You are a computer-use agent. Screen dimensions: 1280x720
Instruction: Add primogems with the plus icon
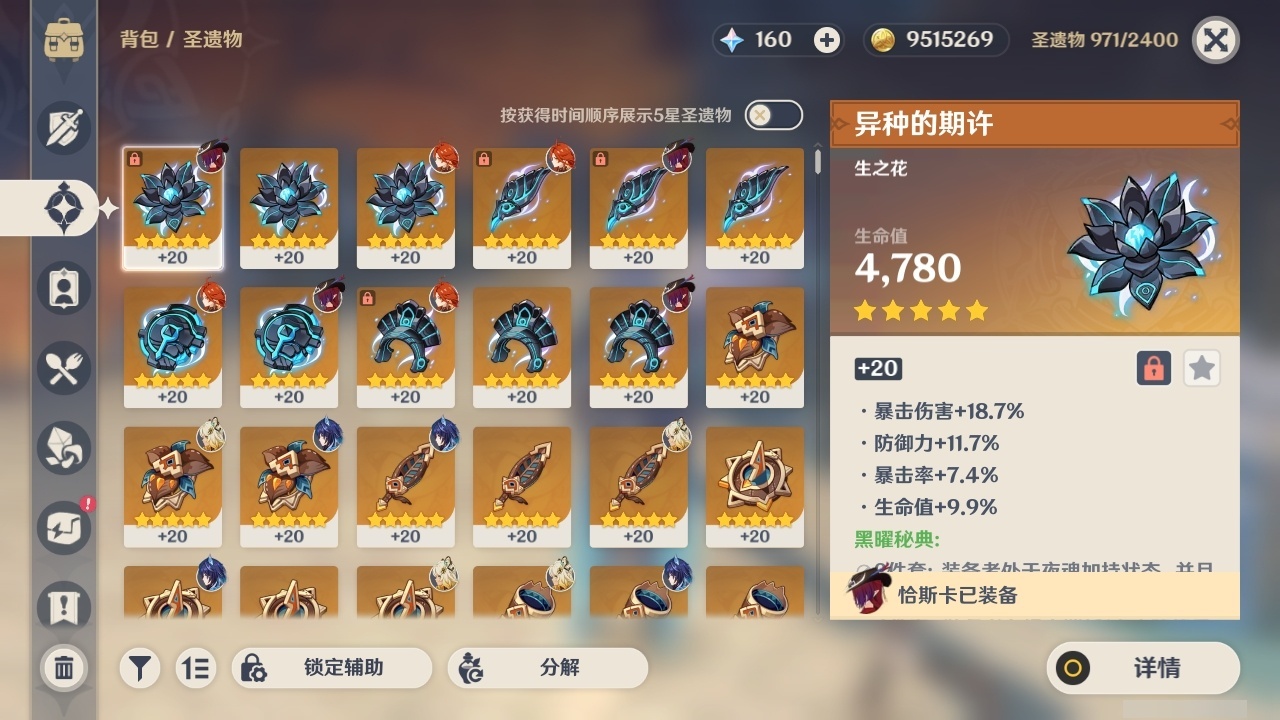[827, 40]
